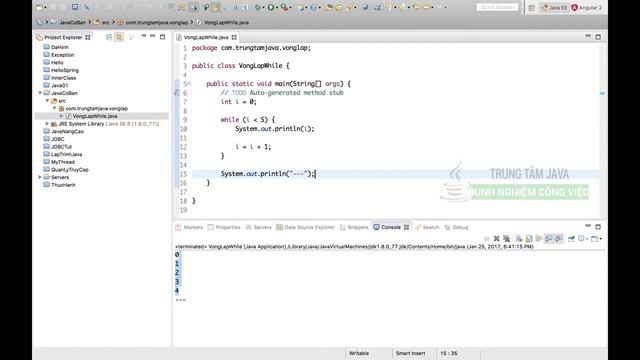Click Collapse All in Project Explorer
The width and height of the screenshot is (640, 360).
pos(109,37)
